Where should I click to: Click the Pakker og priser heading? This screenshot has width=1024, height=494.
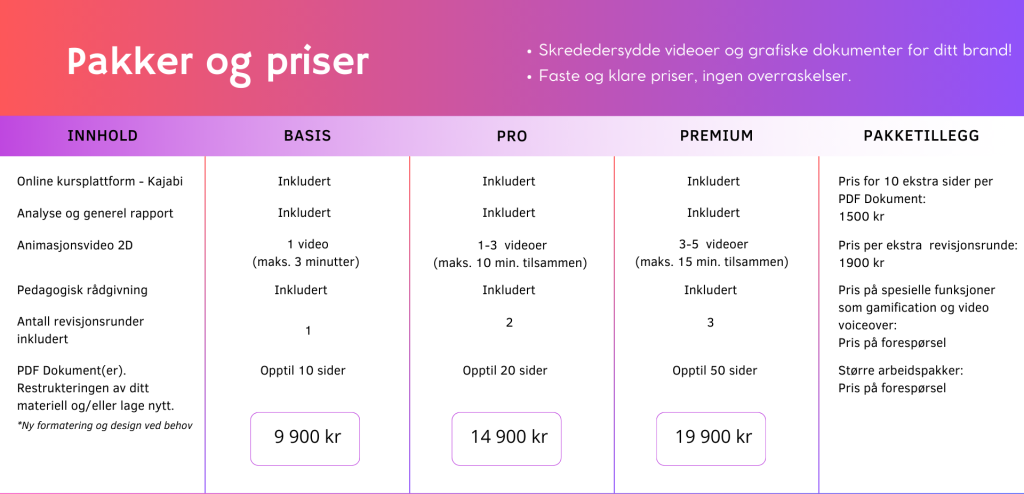218,62
